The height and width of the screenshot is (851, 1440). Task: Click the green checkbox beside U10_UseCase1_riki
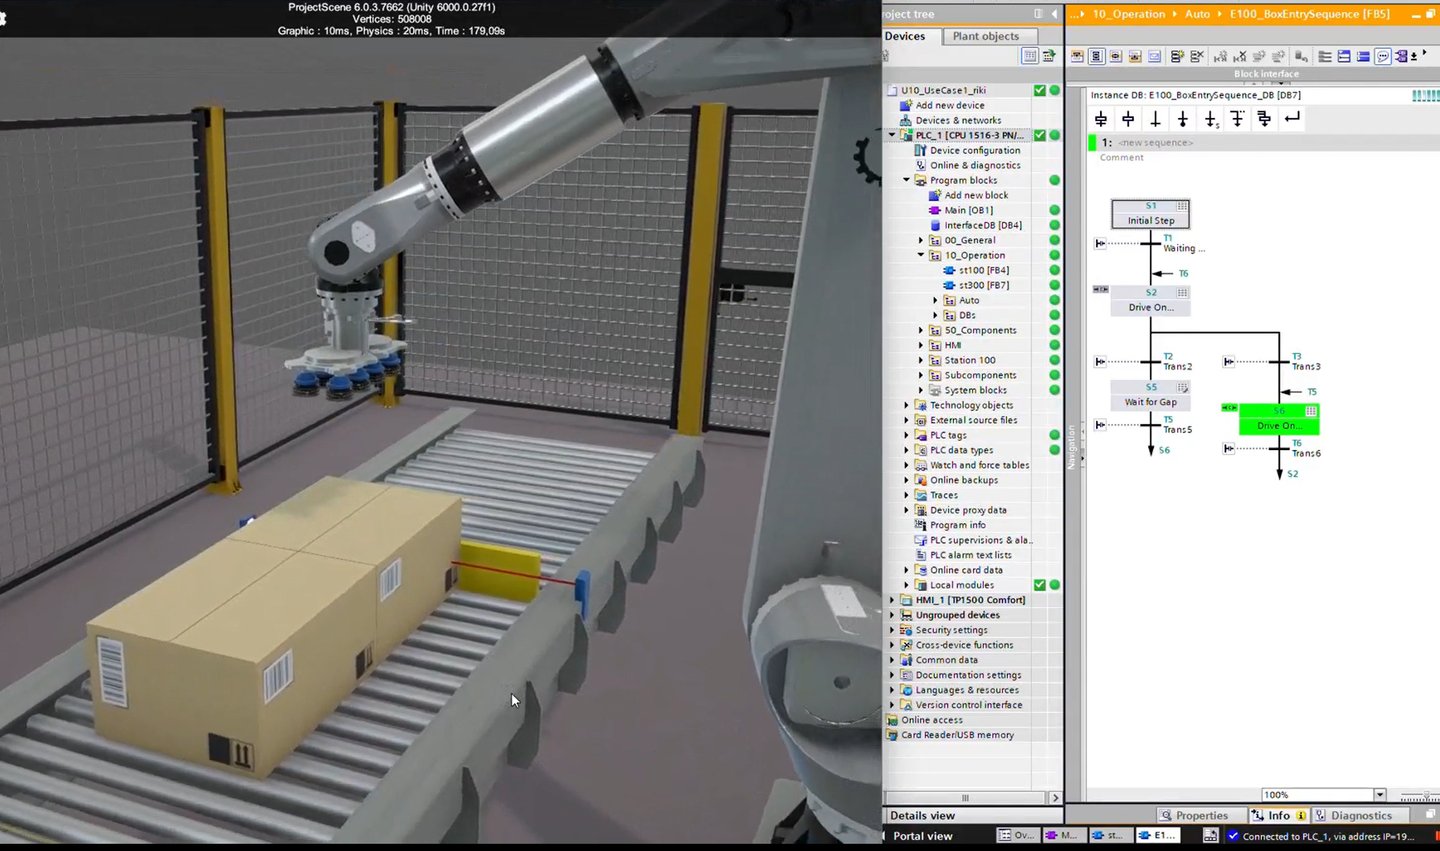tap(1040, 90)
